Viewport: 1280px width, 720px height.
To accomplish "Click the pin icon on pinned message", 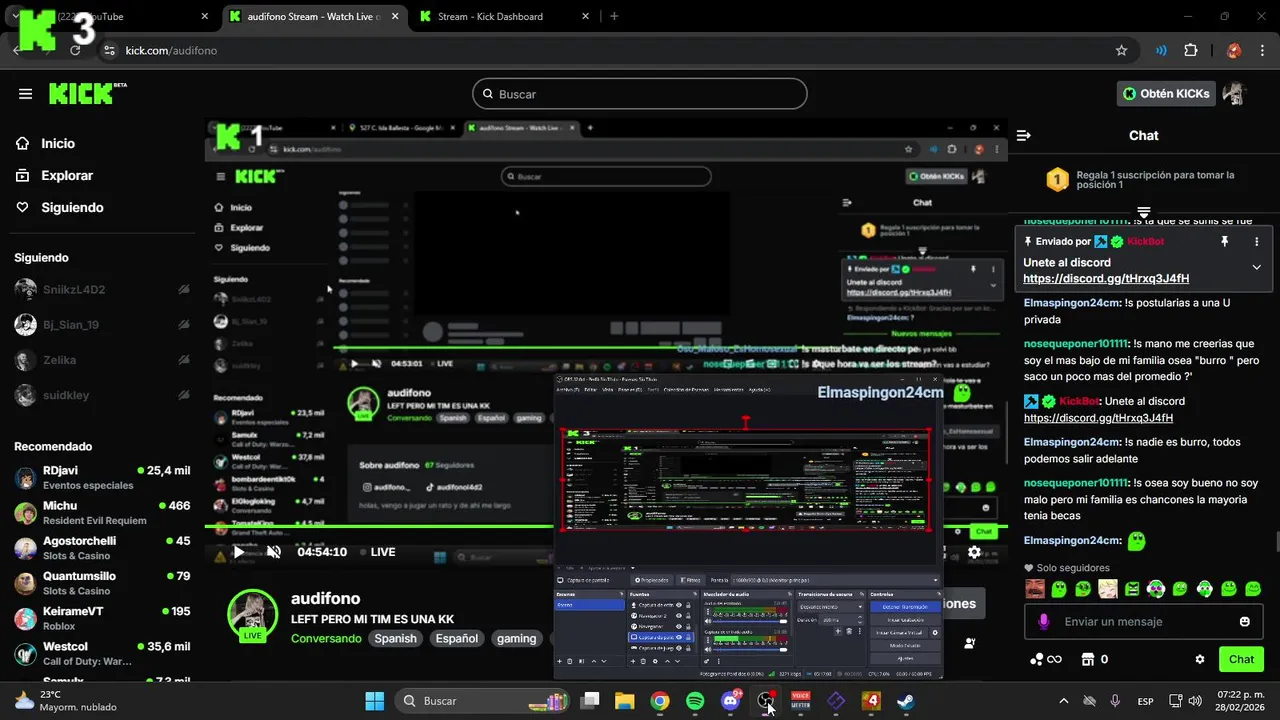I will click(1224, 242).
